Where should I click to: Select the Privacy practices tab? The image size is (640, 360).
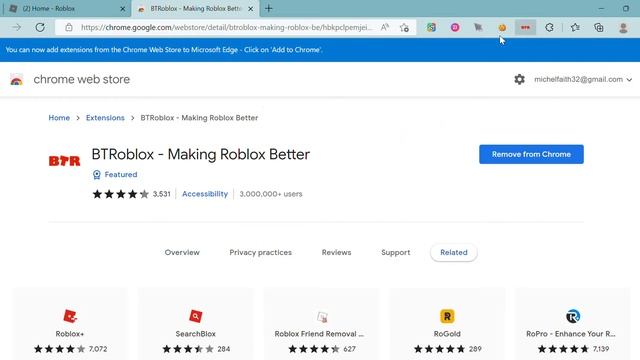point(260,252)
